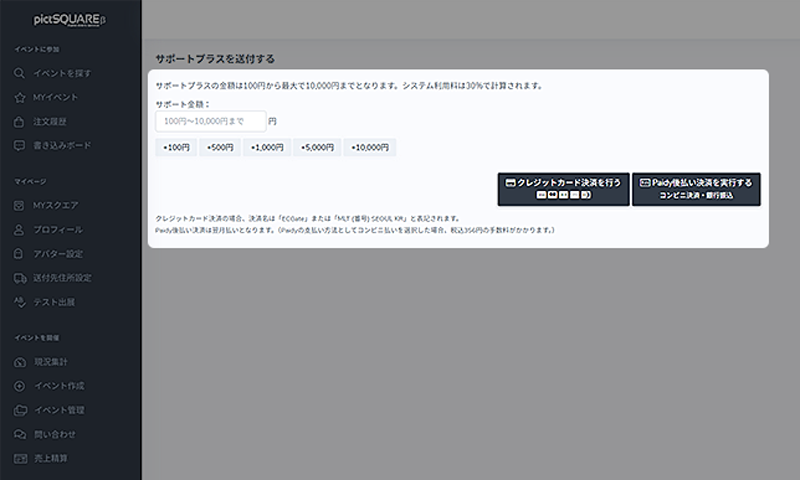Screen dimensions: 800x480
Task: Open 注文履歴 via its bag icon
Action: tap(20, 122)
